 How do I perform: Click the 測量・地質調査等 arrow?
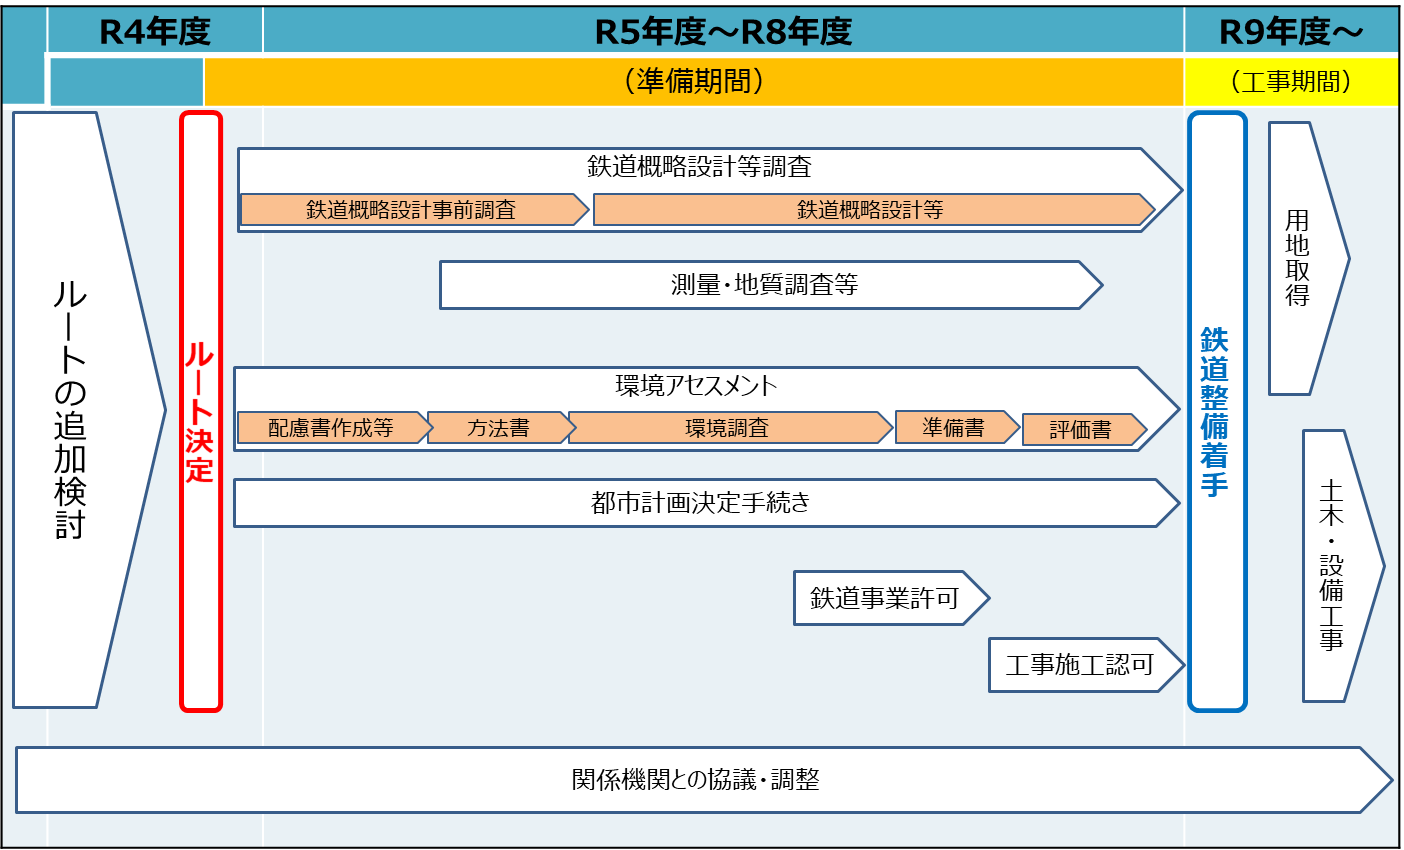click(770, 285)
